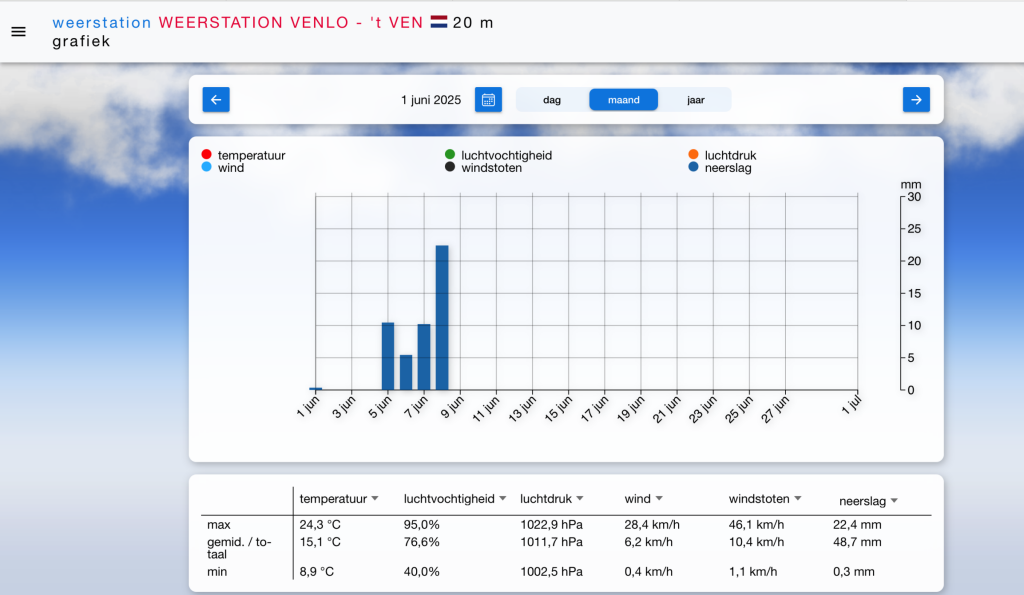Open the hamburger navigation menu
The width and height of the screenshot is (1024, 595).
point(18,32)
